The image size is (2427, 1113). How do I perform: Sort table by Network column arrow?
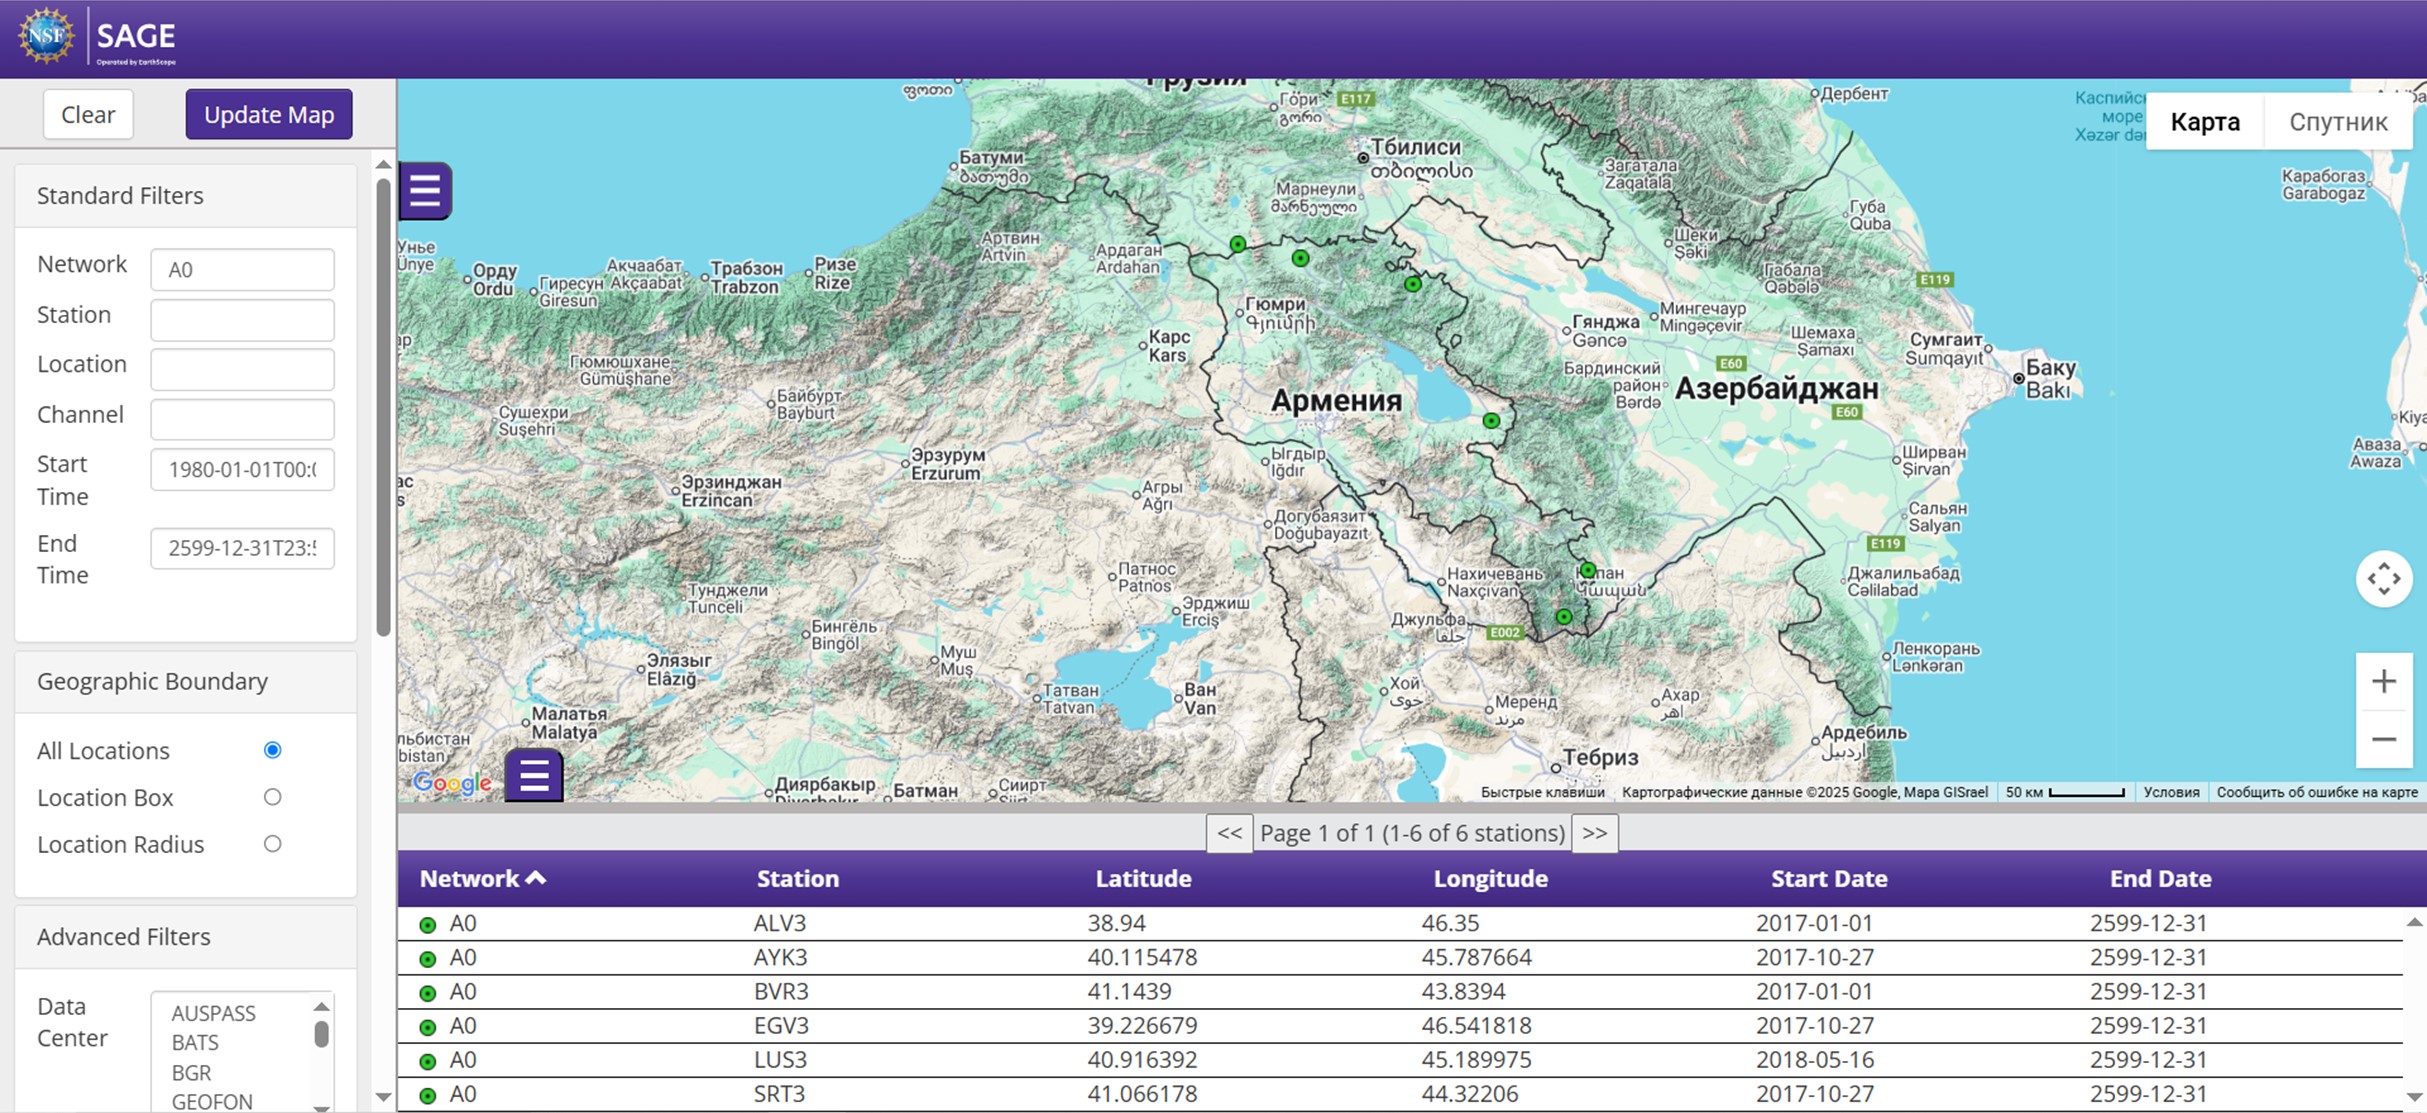(x=536, y=878)
